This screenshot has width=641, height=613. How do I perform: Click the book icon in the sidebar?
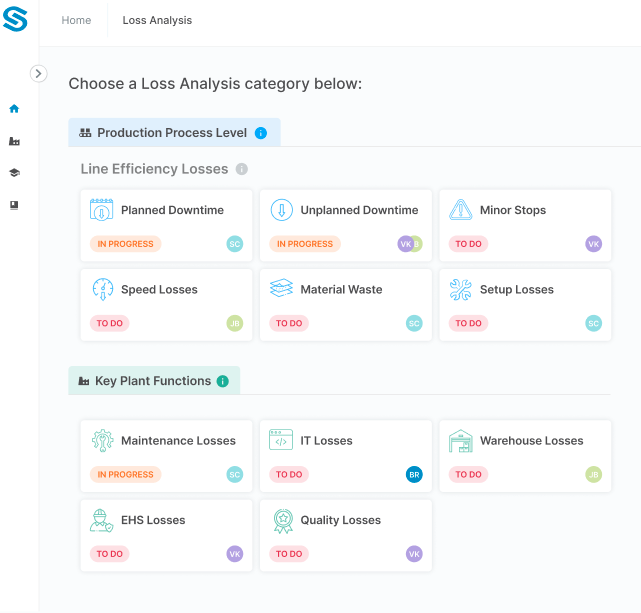14,205
